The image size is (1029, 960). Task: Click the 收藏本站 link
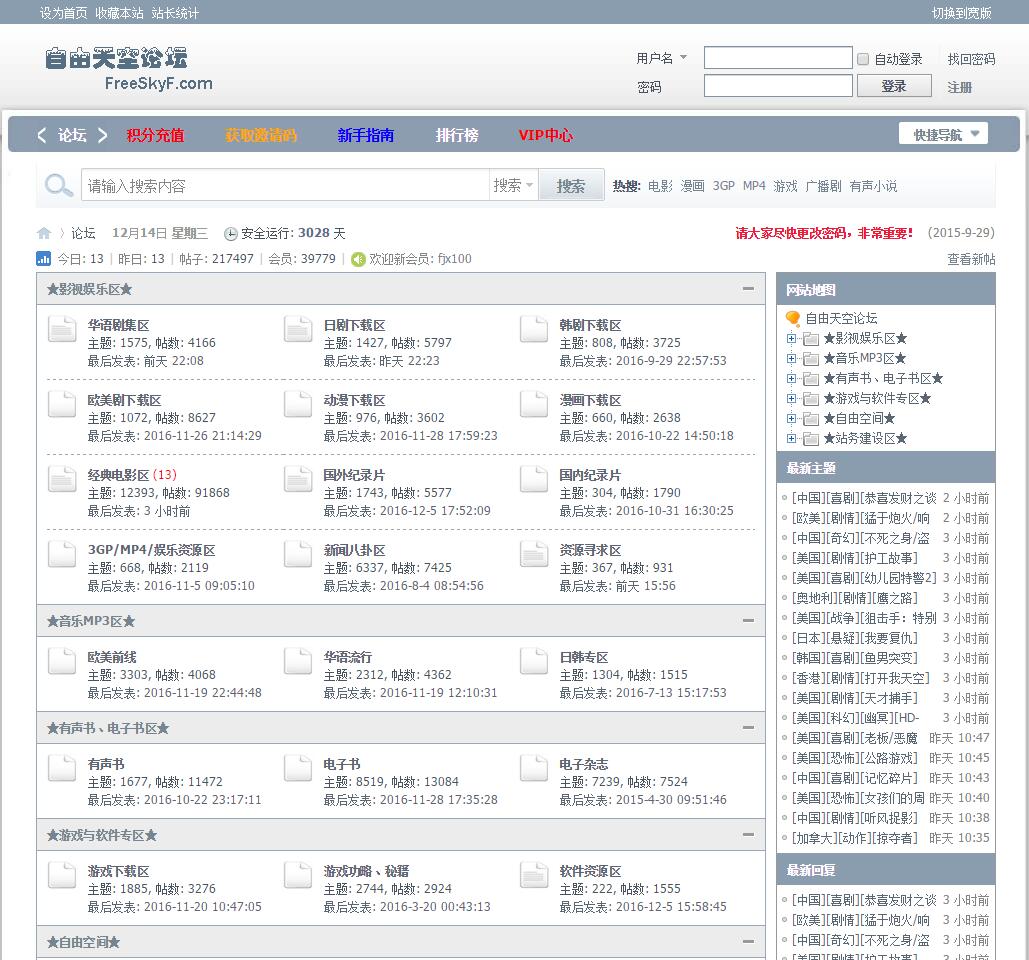pos(119,12)
